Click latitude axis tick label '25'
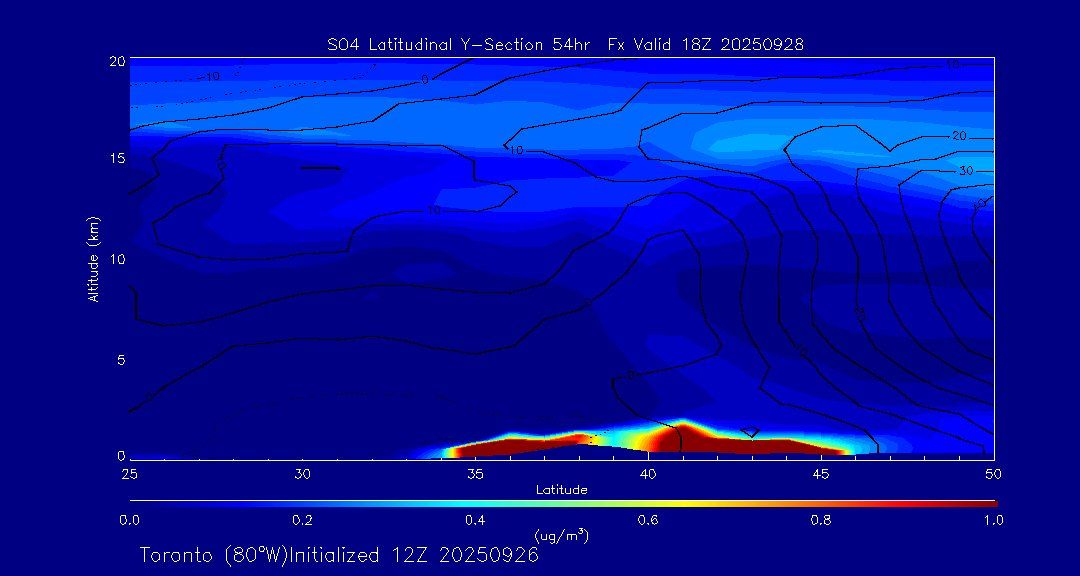The height and width of the screenshot is (576, 1080). [129, 473]
